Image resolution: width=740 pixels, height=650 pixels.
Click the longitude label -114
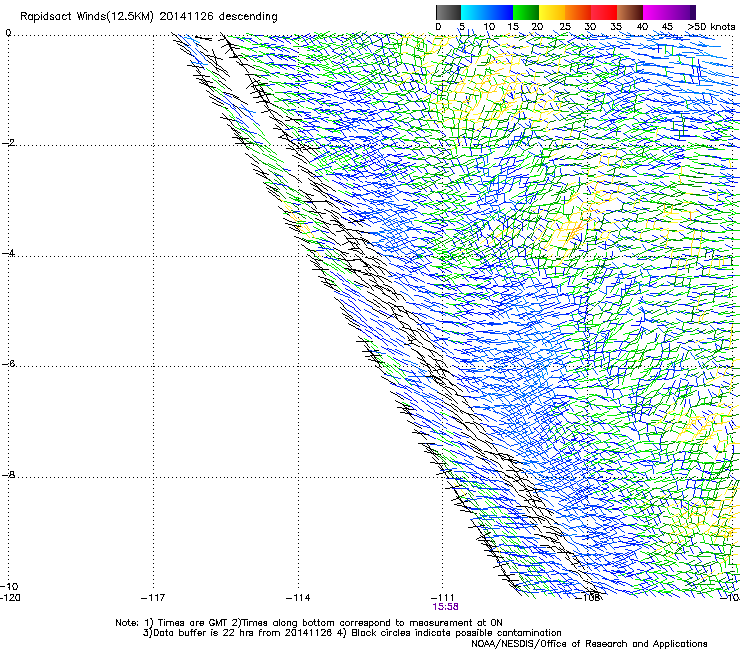click(x=298, y=598)
